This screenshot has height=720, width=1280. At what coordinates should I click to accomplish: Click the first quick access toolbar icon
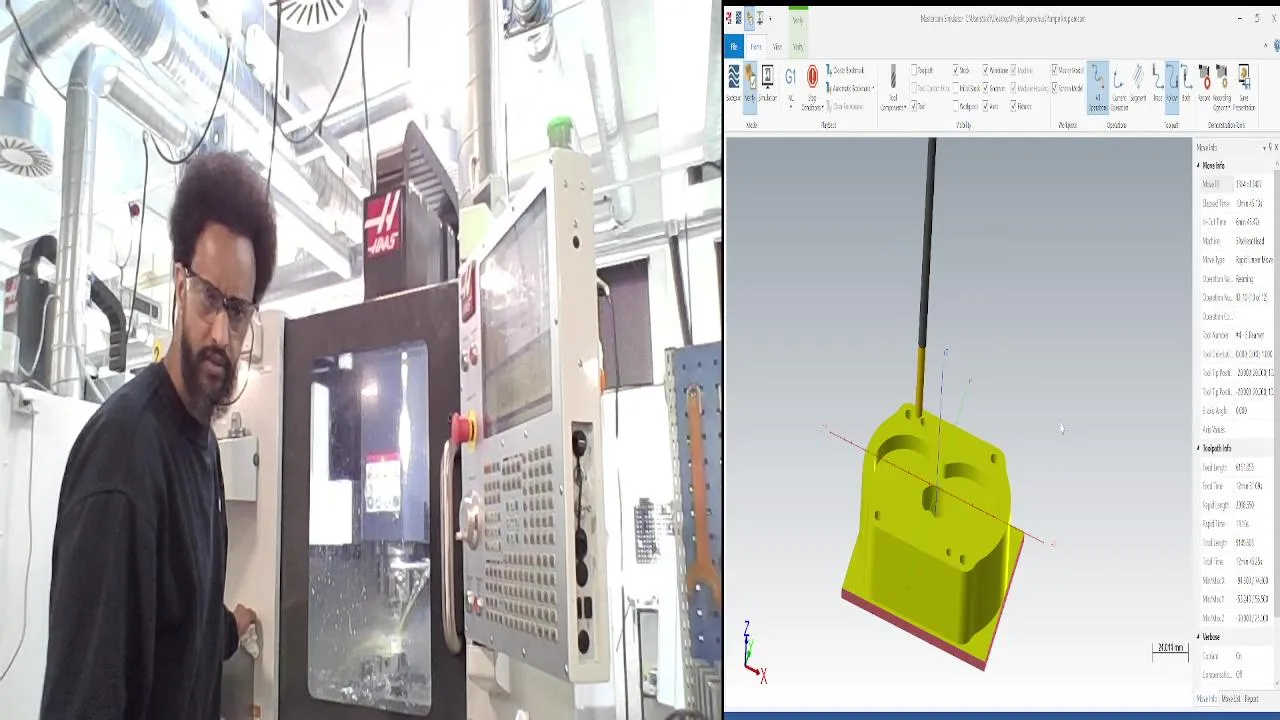click(x=728, y=18)
